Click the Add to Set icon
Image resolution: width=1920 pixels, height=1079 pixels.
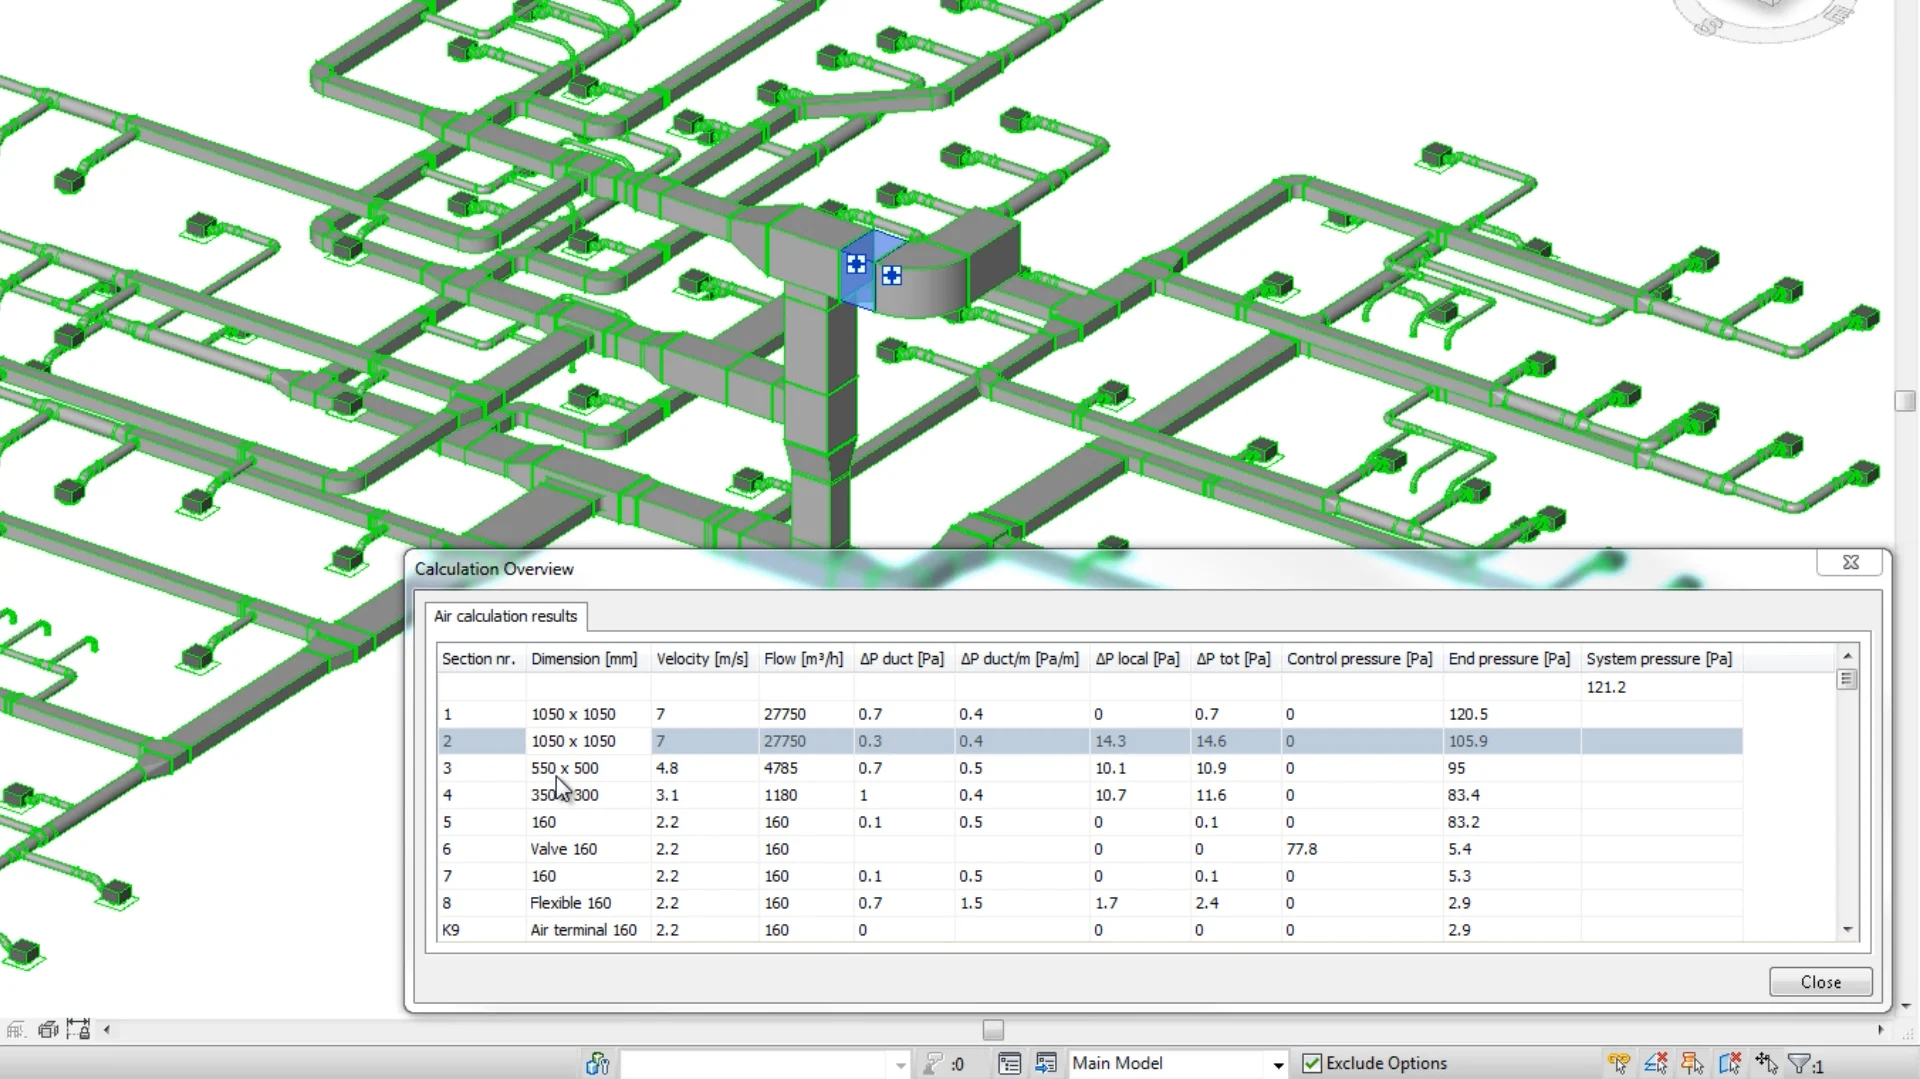[1046, 1064]
